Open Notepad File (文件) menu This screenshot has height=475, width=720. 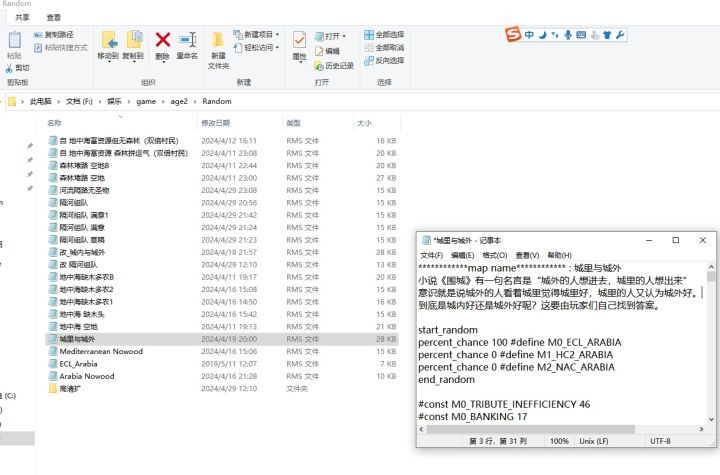pyautogui.click(x=432, y=255)
